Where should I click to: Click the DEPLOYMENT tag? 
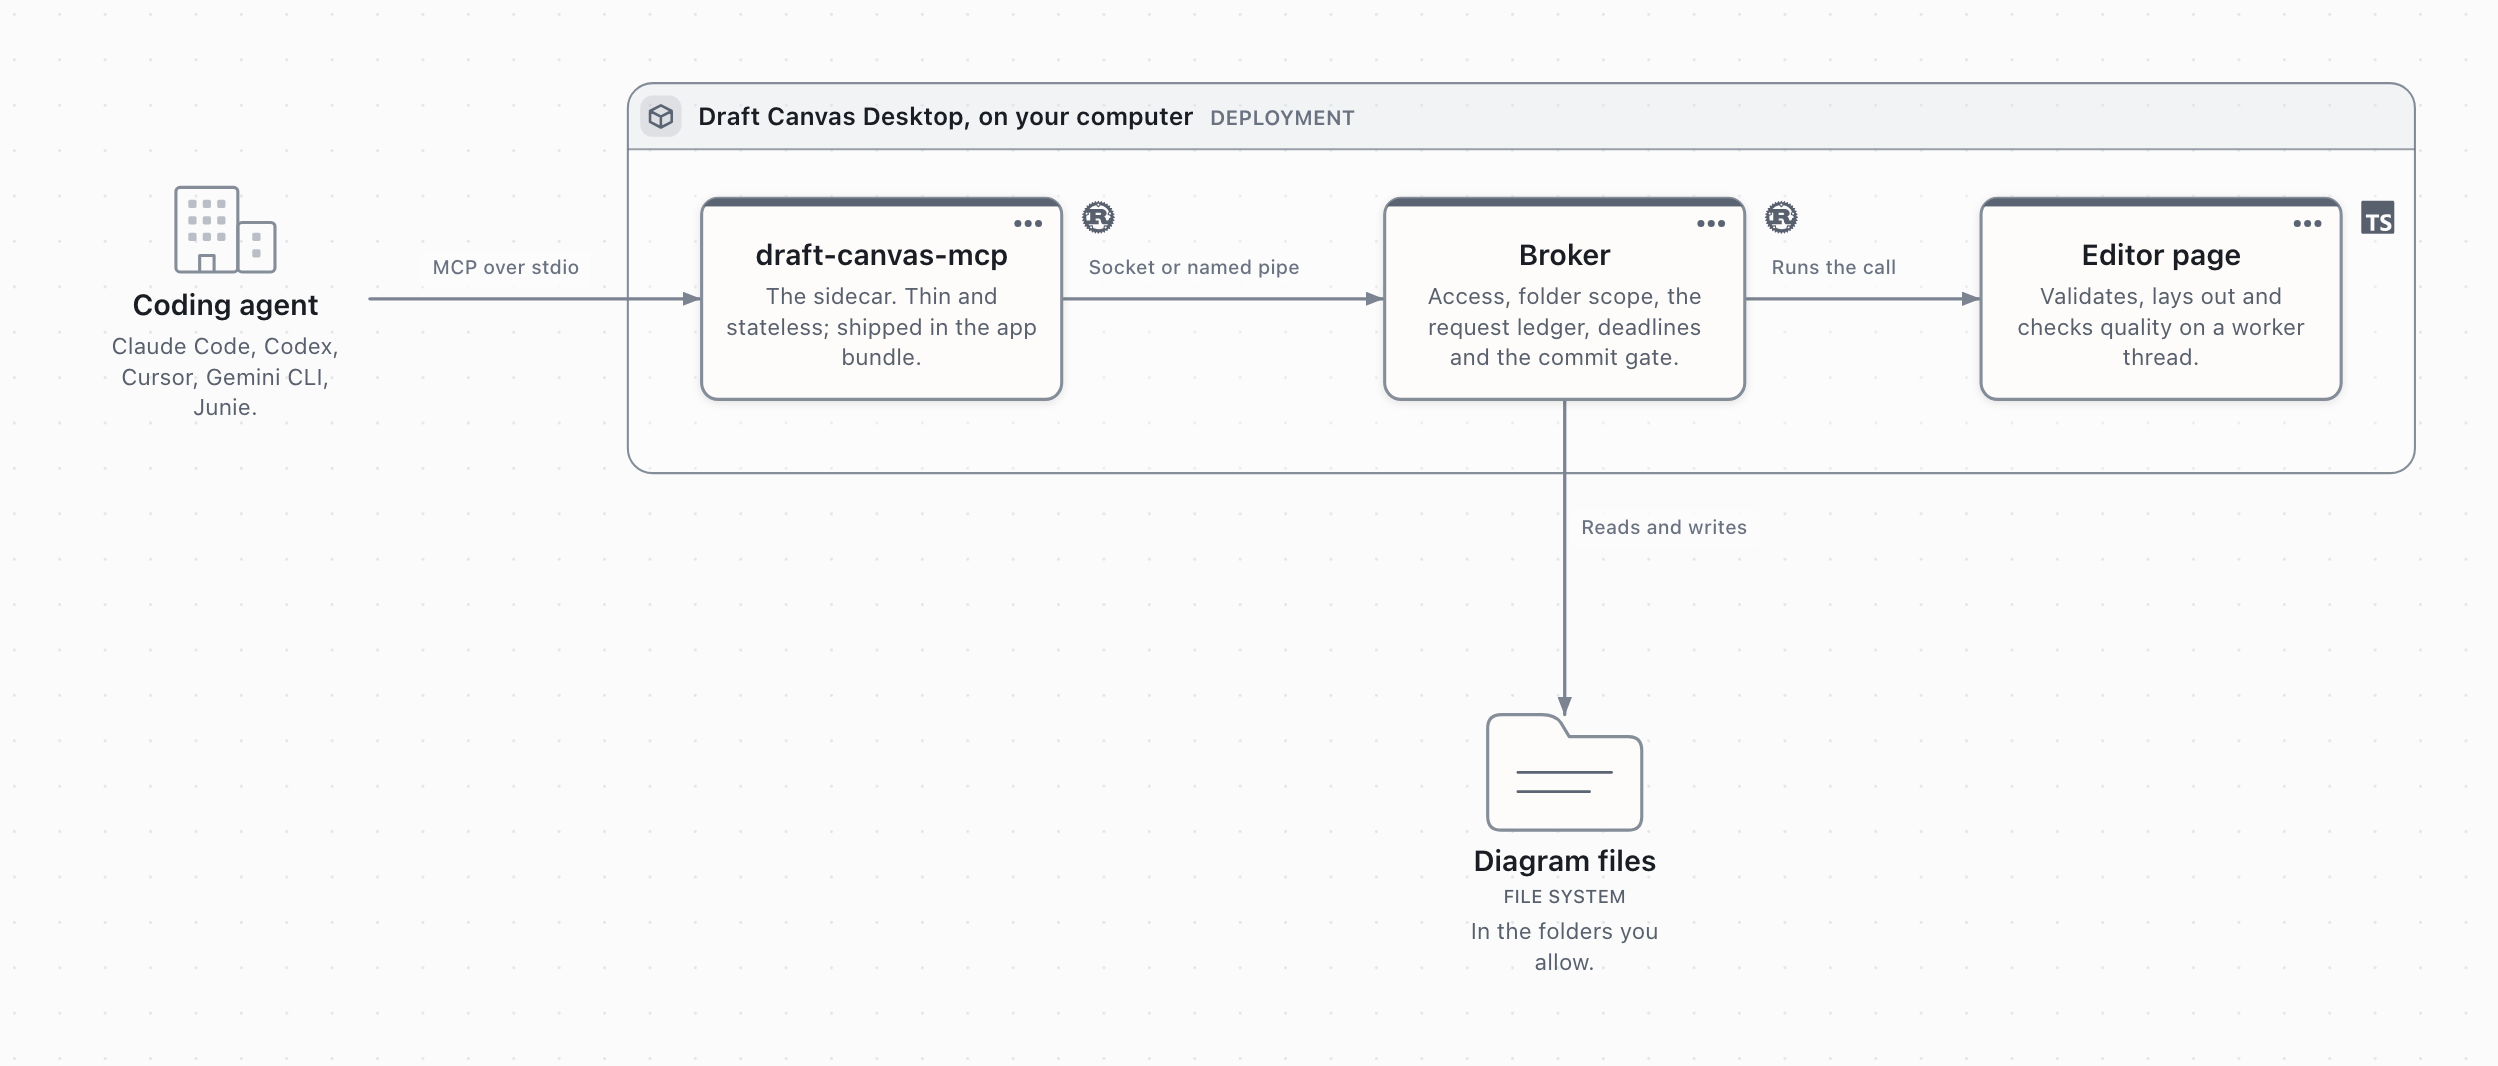click(x=1282, y=118)
